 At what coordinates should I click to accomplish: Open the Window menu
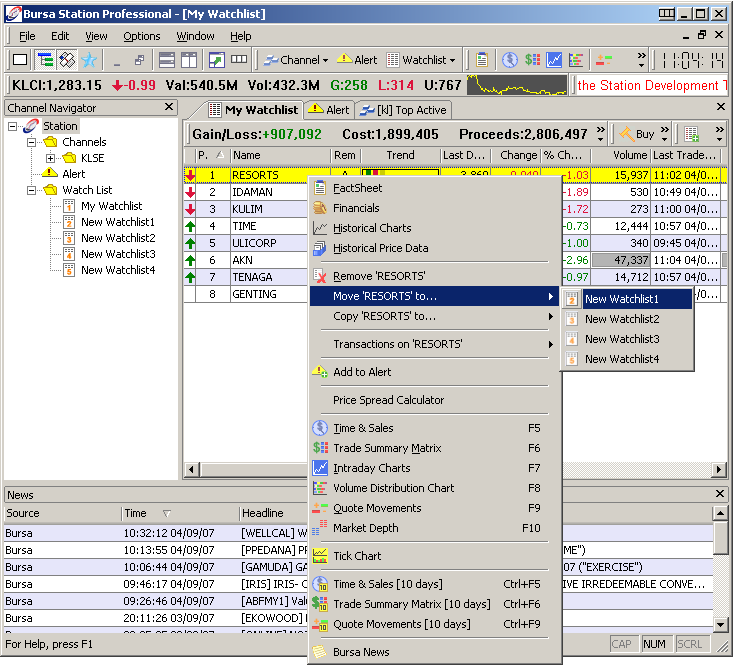point(195,36)
